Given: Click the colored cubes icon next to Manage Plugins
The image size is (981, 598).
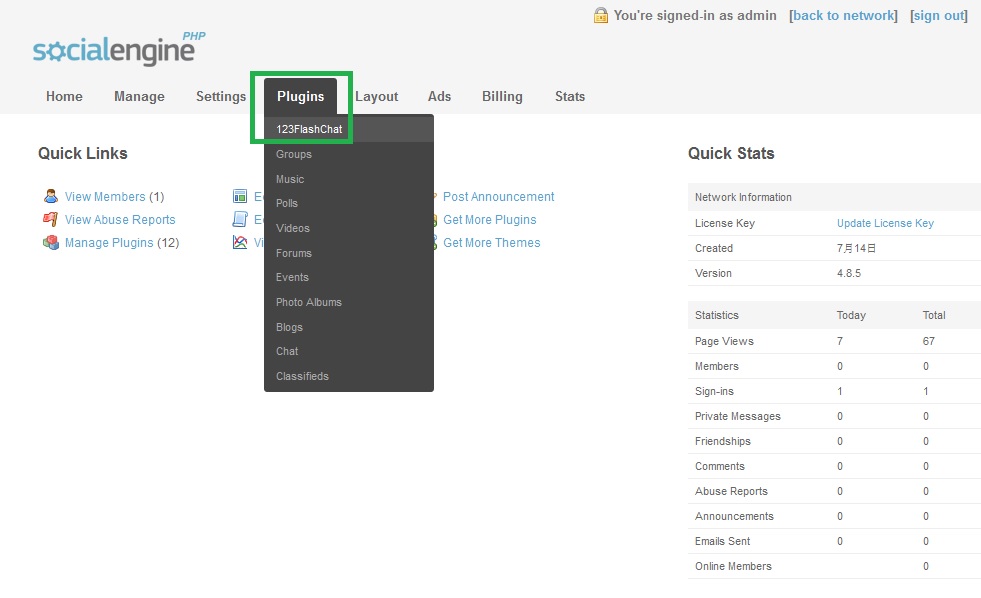Looking at the screenshot, I should click(51, 242).
